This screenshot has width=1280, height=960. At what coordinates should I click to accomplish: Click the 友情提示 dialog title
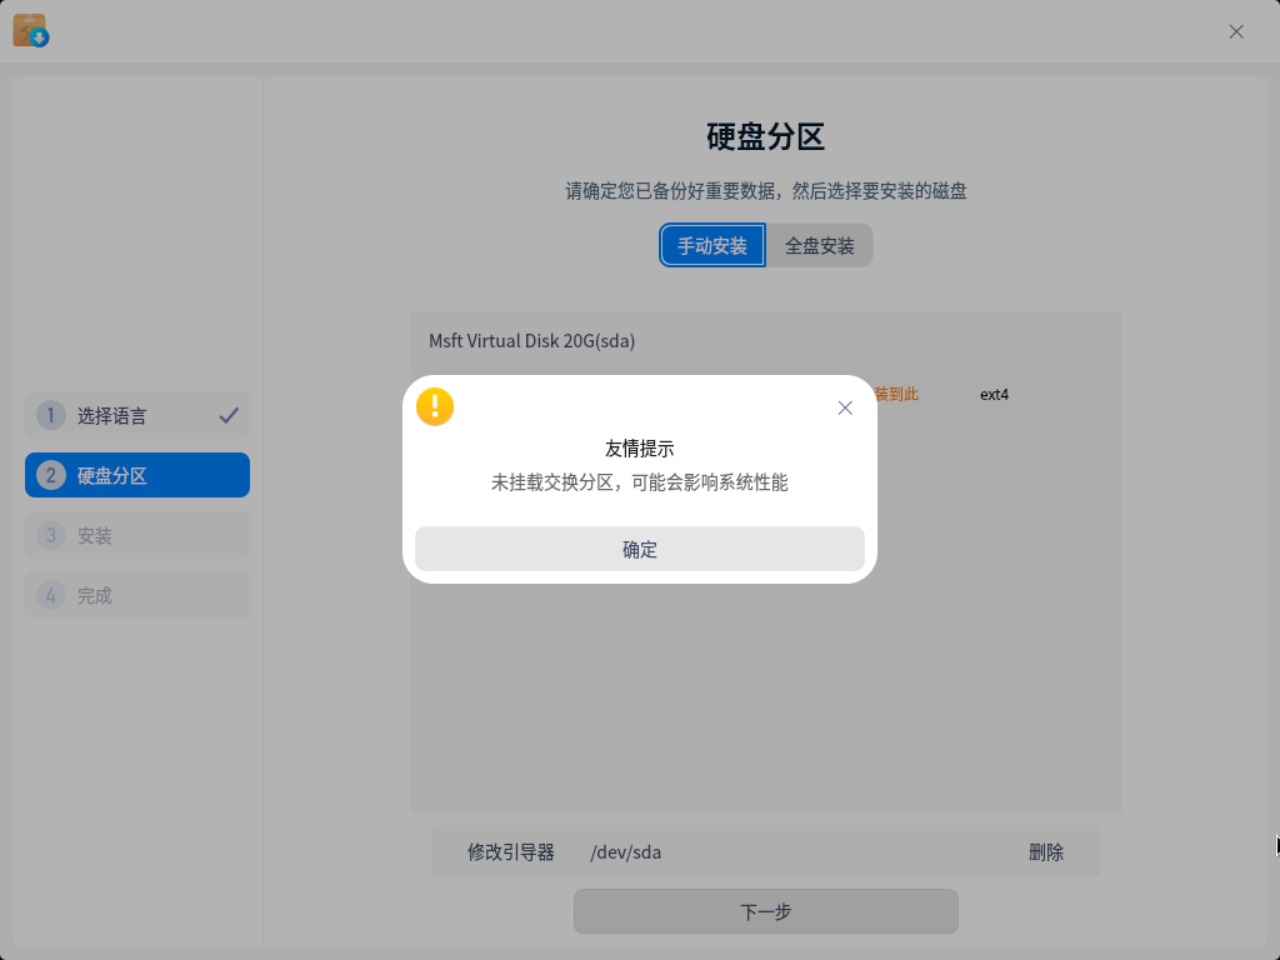click(639, 448)
